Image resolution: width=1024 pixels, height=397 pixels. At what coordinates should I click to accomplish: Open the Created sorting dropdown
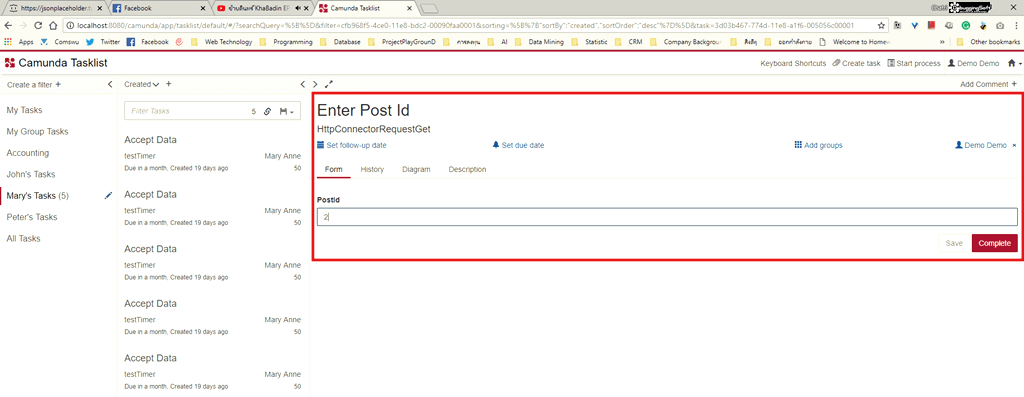click(x=142, y=84)
